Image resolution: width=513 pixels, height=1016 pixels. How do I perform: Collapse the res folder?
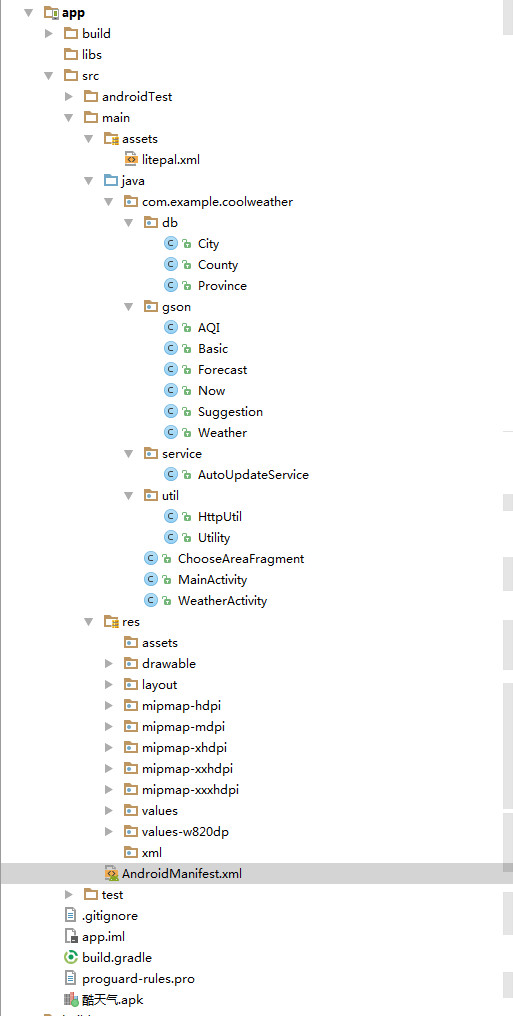[89, 622]
